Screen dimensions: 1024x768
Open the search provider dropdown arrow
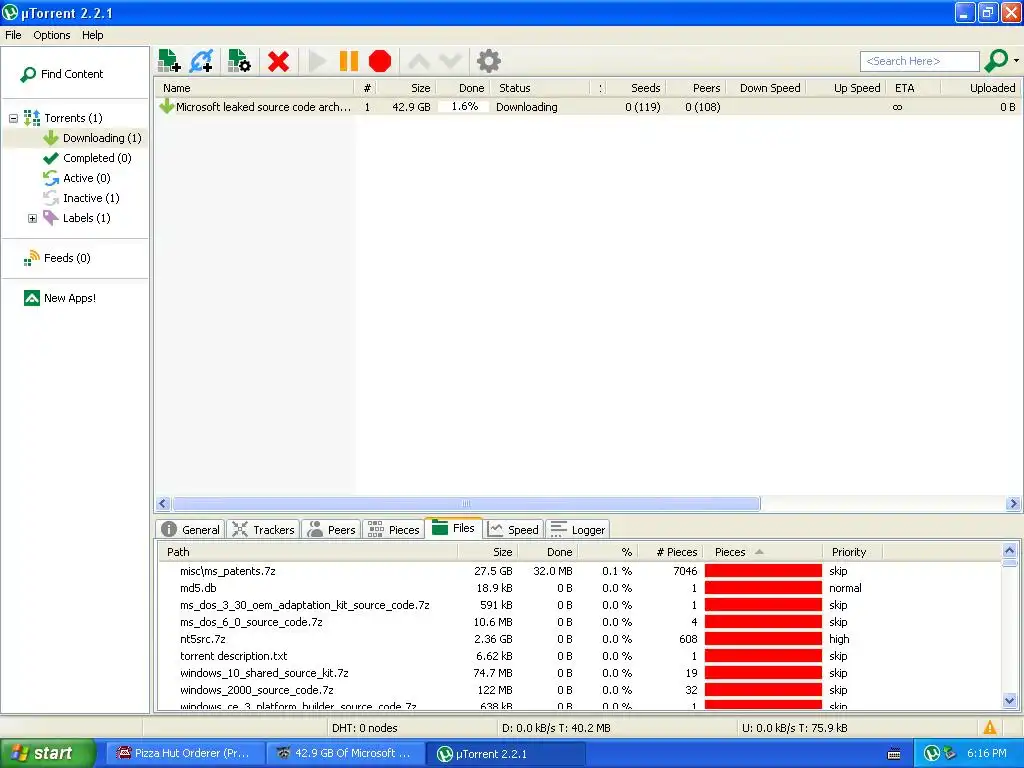[1016, 61]
